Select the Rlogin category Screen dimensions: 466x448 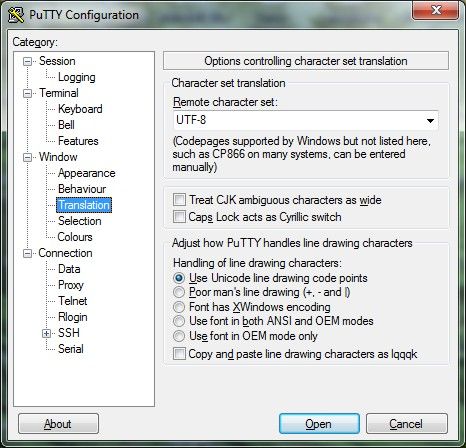click(x=73, y=317)
